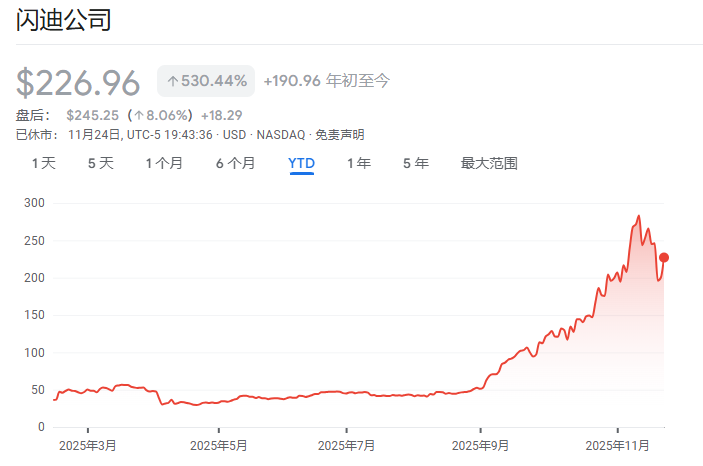Open the 免责声明 disclaimer link
The width and height of the screenshot is (703, 466).
pos(339,135)
